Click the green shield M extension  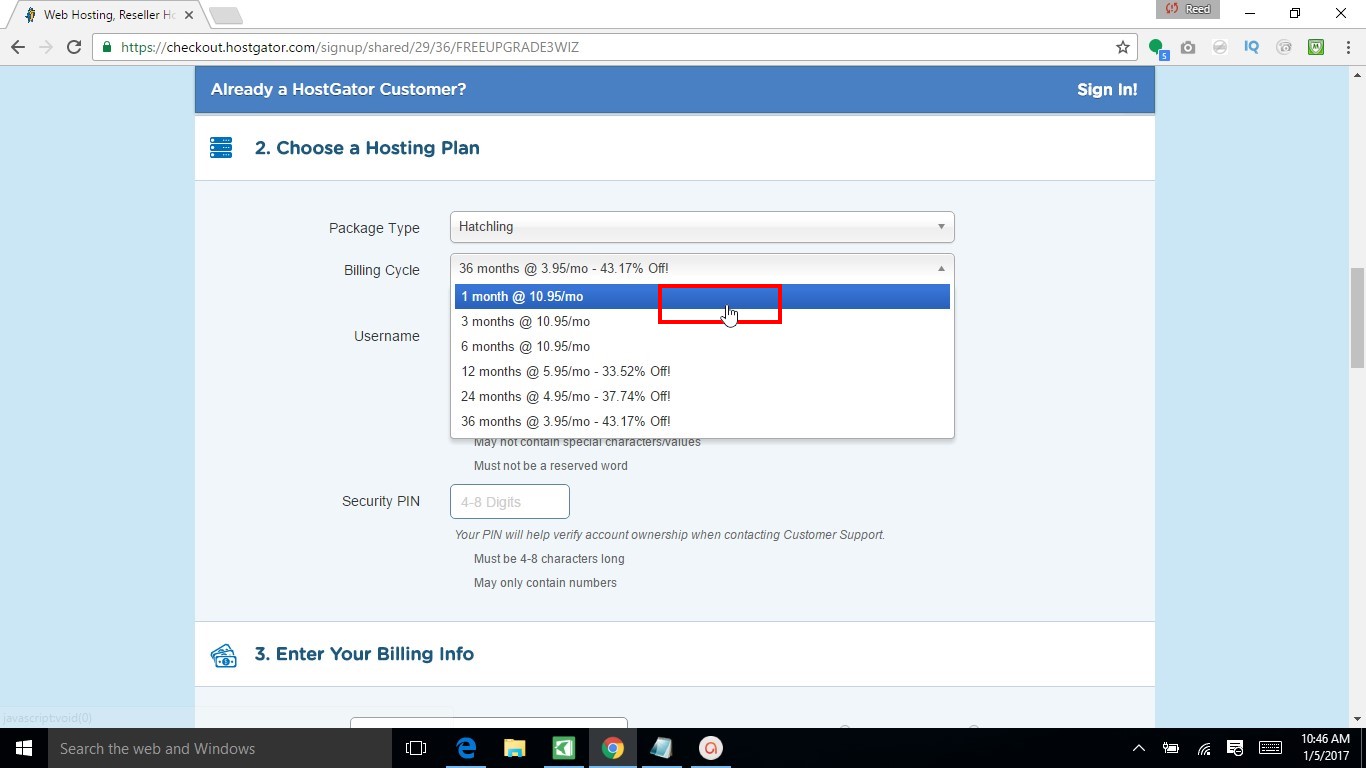pos(1316,47)
